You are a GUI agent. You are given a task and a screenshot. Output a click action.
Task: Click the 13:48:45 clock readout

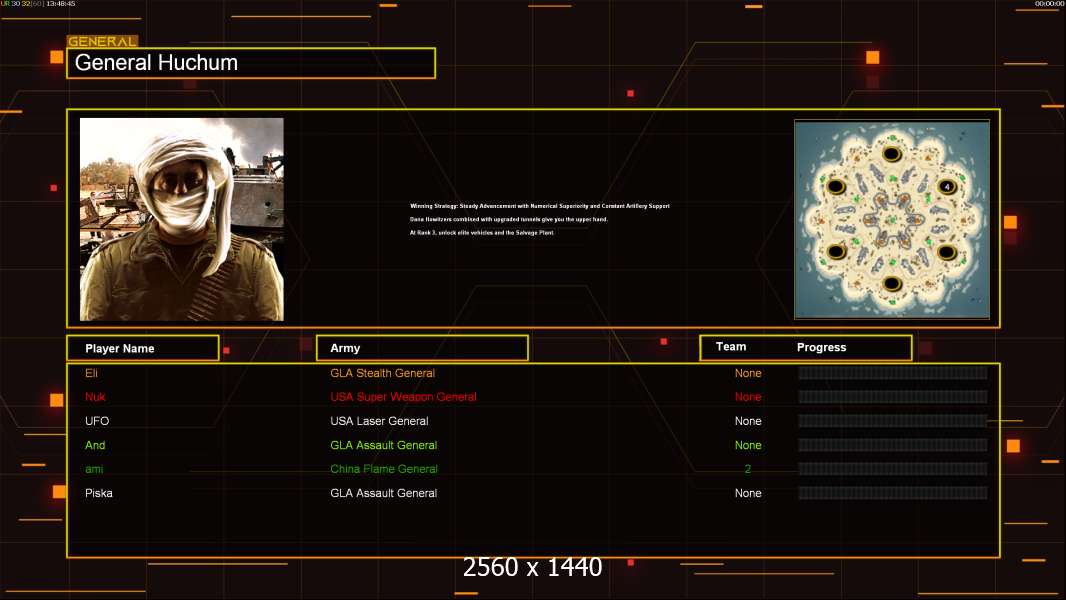[61, 4]
